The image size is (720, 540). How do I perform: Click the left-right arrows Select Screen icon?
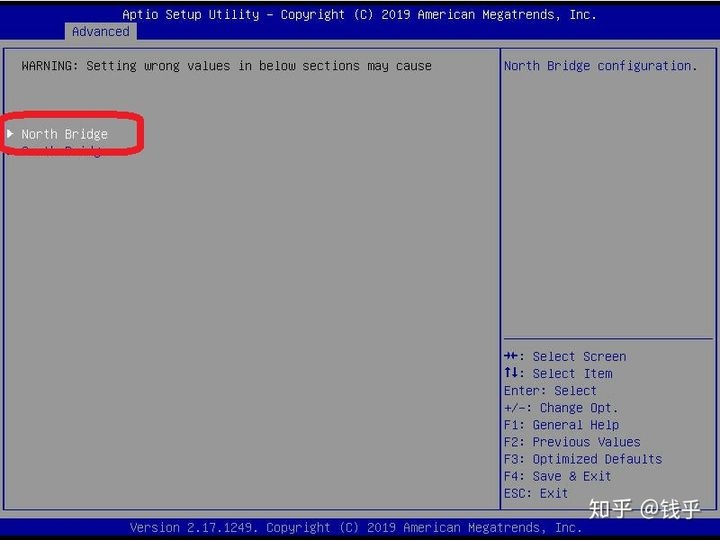pos(512,357)
